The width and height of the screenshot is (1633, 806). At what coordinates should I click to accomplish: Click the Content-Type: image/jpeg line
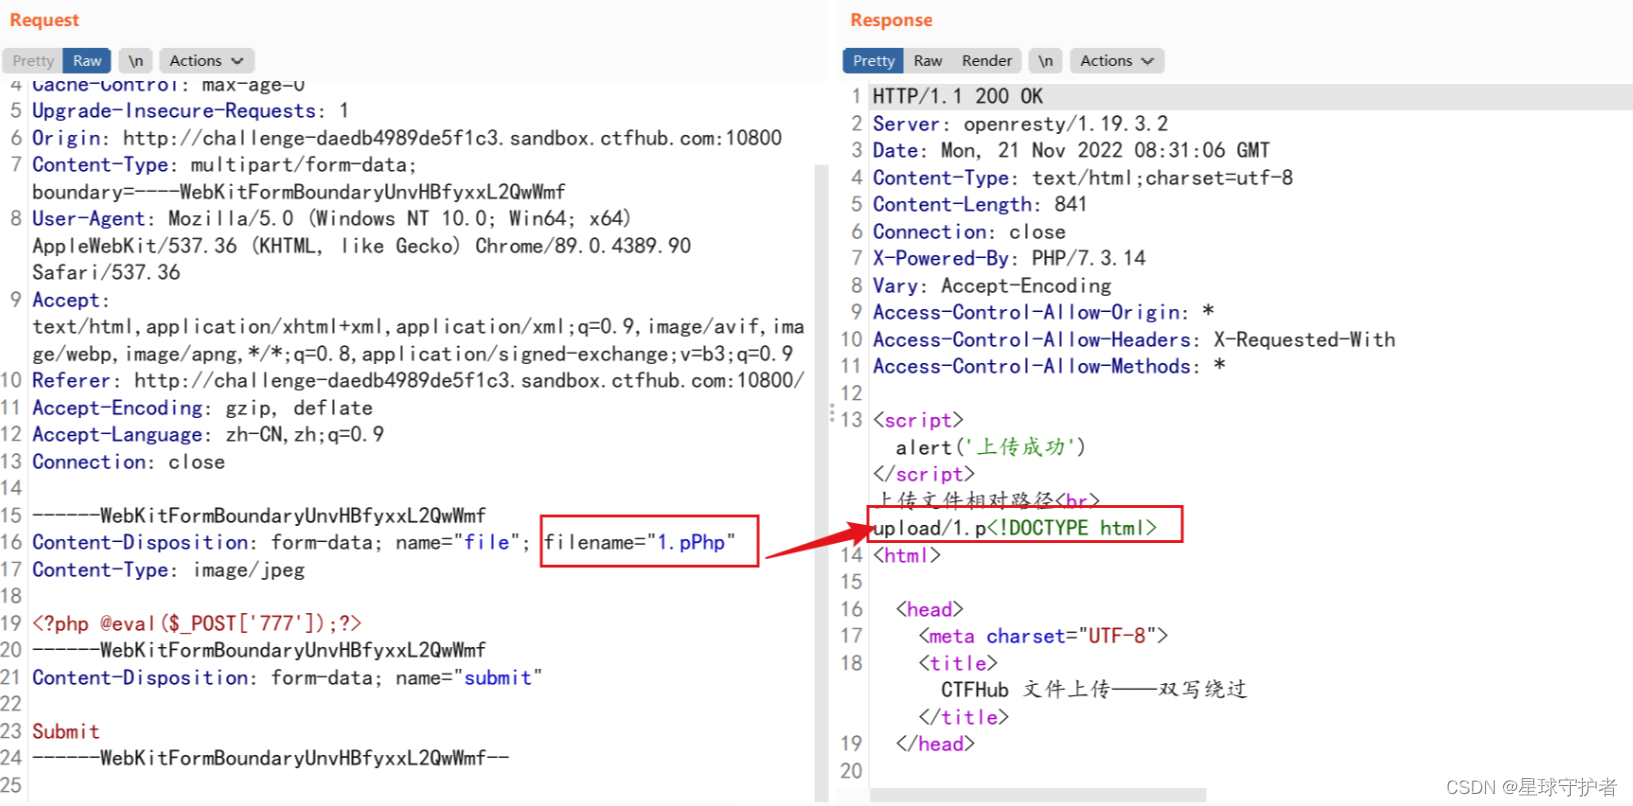pos(168,569)
